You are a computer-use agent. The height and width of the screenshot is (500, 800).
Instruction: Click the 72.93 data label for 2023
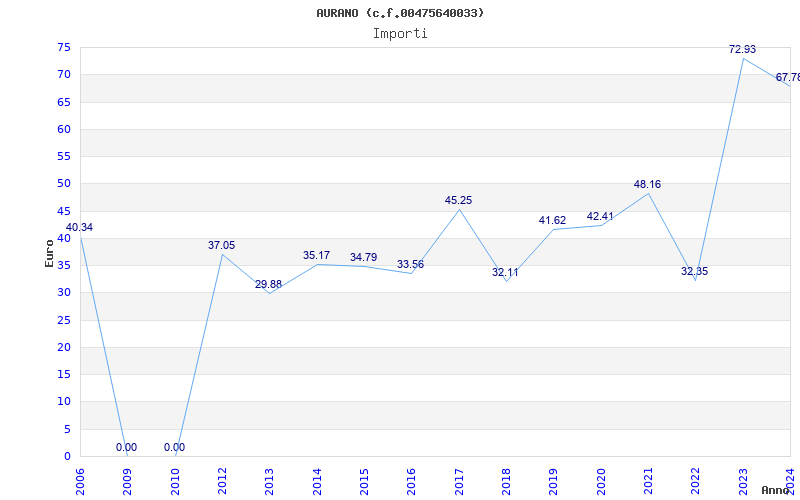coord(742,49)
